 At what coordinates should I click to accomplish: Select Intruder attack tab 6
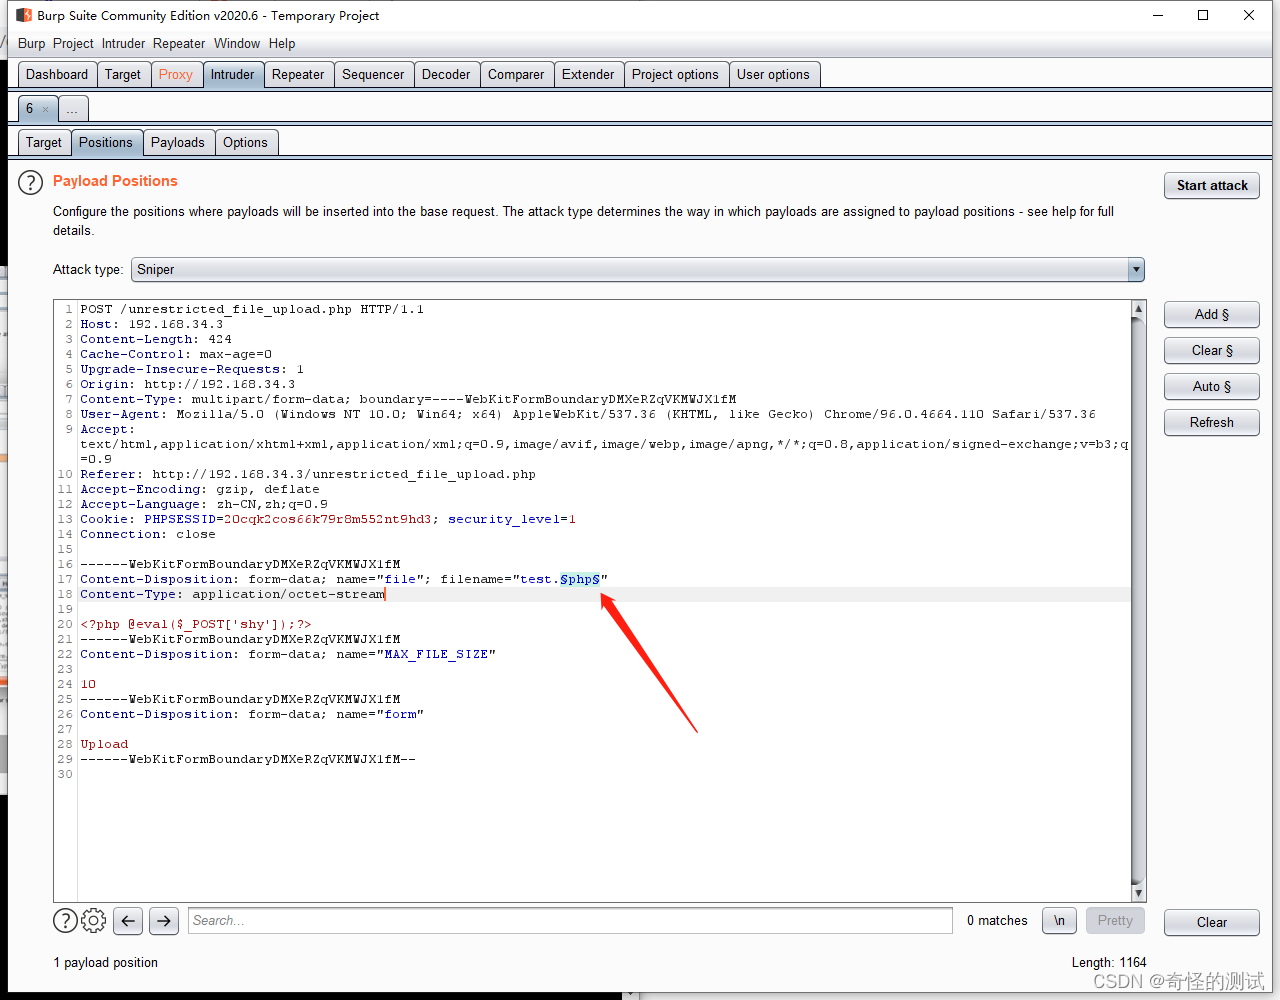[31, 109]
